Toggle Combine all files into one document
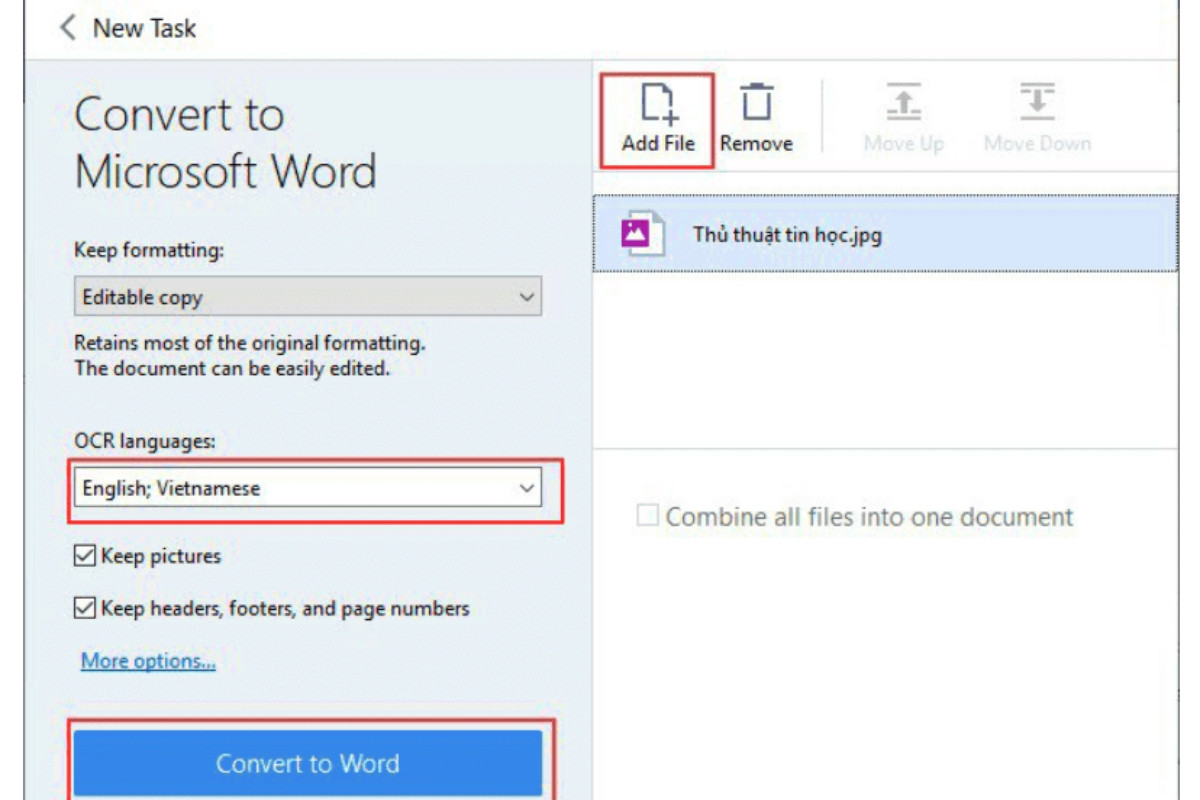Screen dimensions: 1200x800 pyautogui.click(x=648, y=517)
